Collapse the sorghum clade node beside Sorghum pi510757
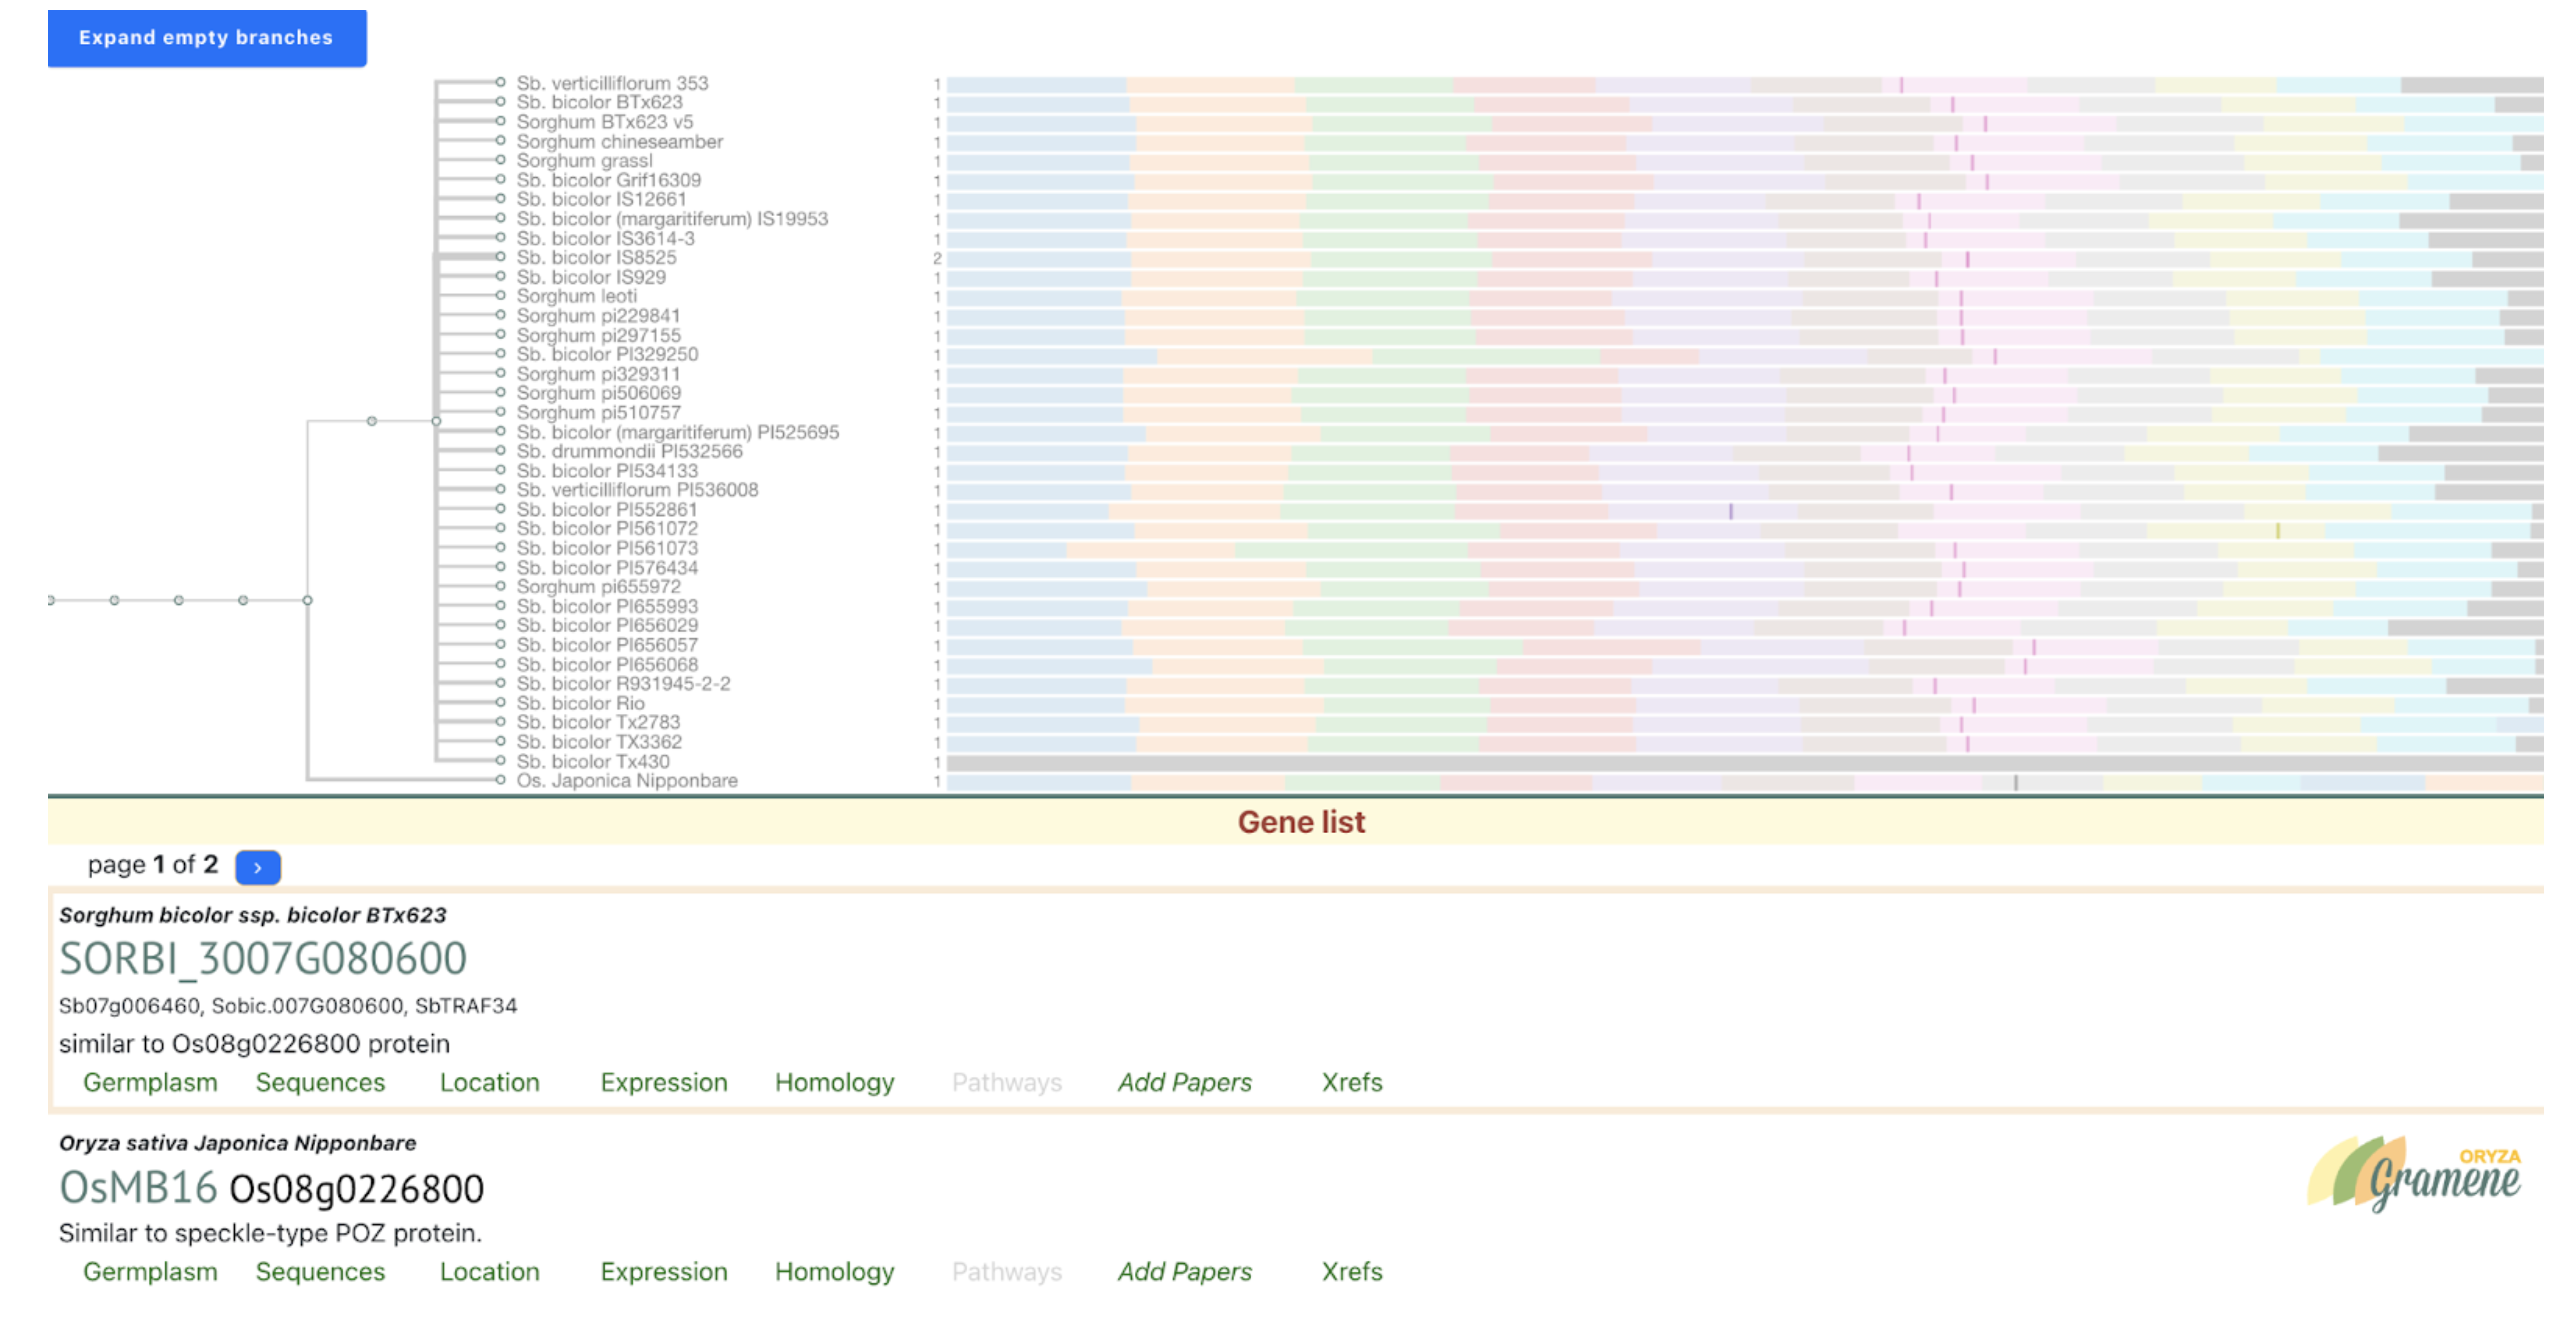This screenshot has height=1318, width=2572. (x=436, y=421)
